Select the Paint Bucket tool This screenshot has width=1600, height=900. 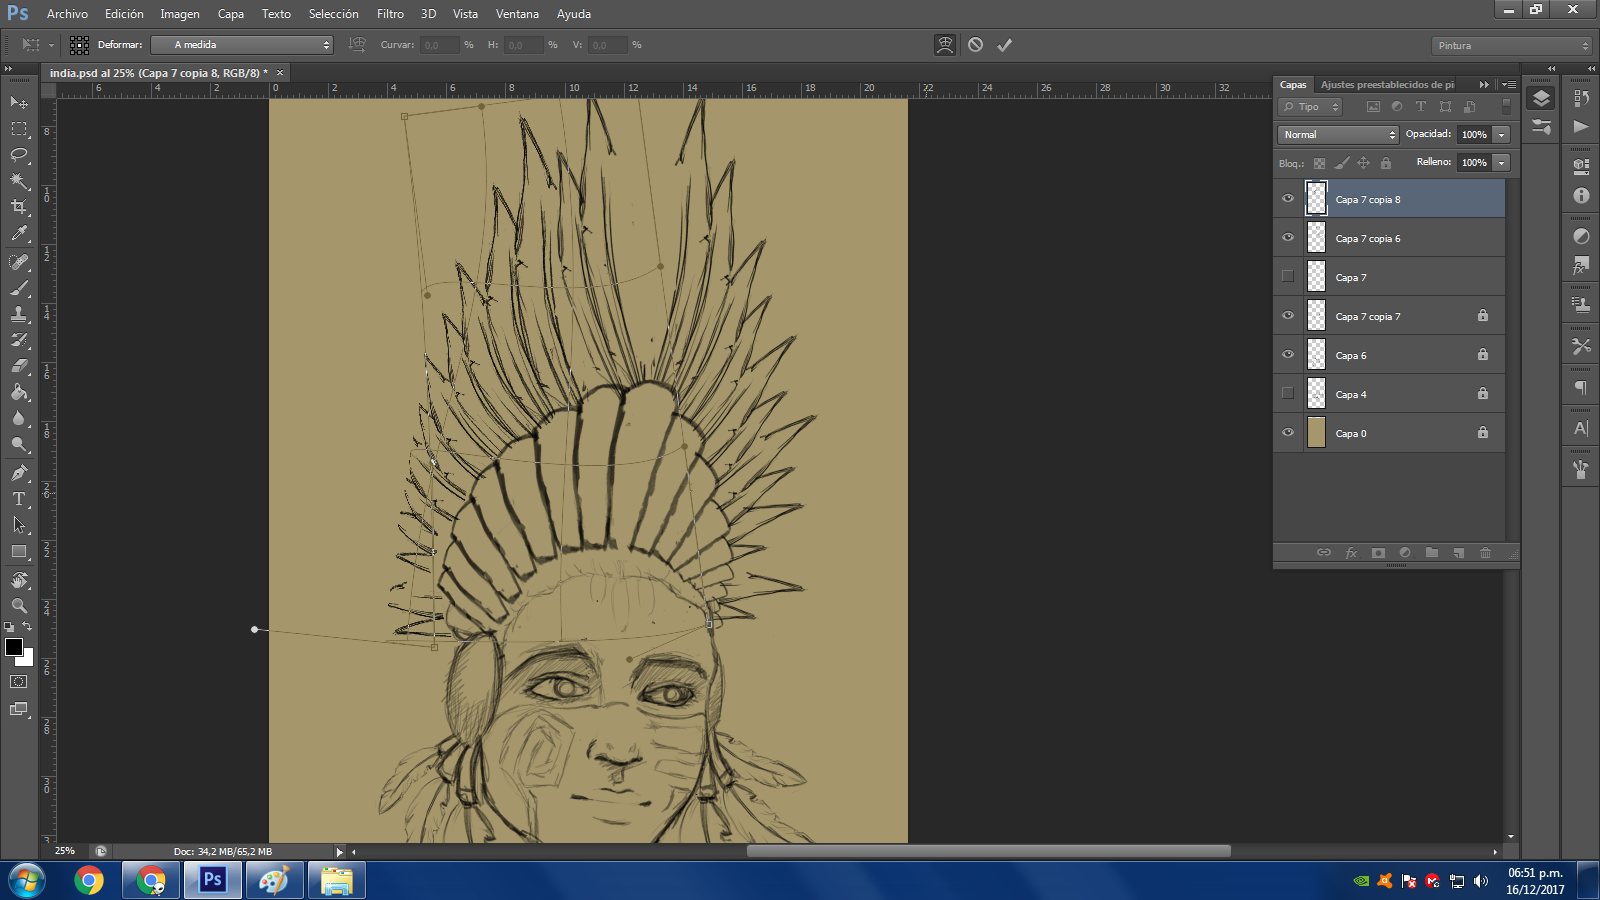tap(19, 392)
